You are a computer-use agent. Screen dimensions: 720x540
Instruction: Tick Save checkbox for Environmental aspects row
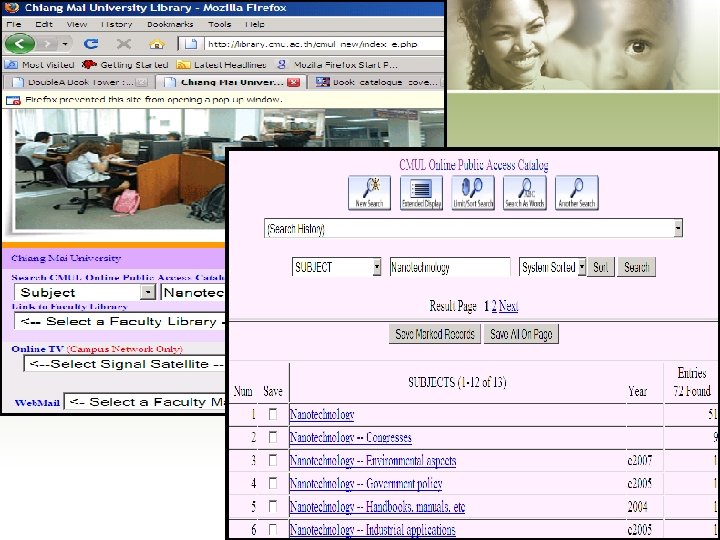[x=273, y=460]
